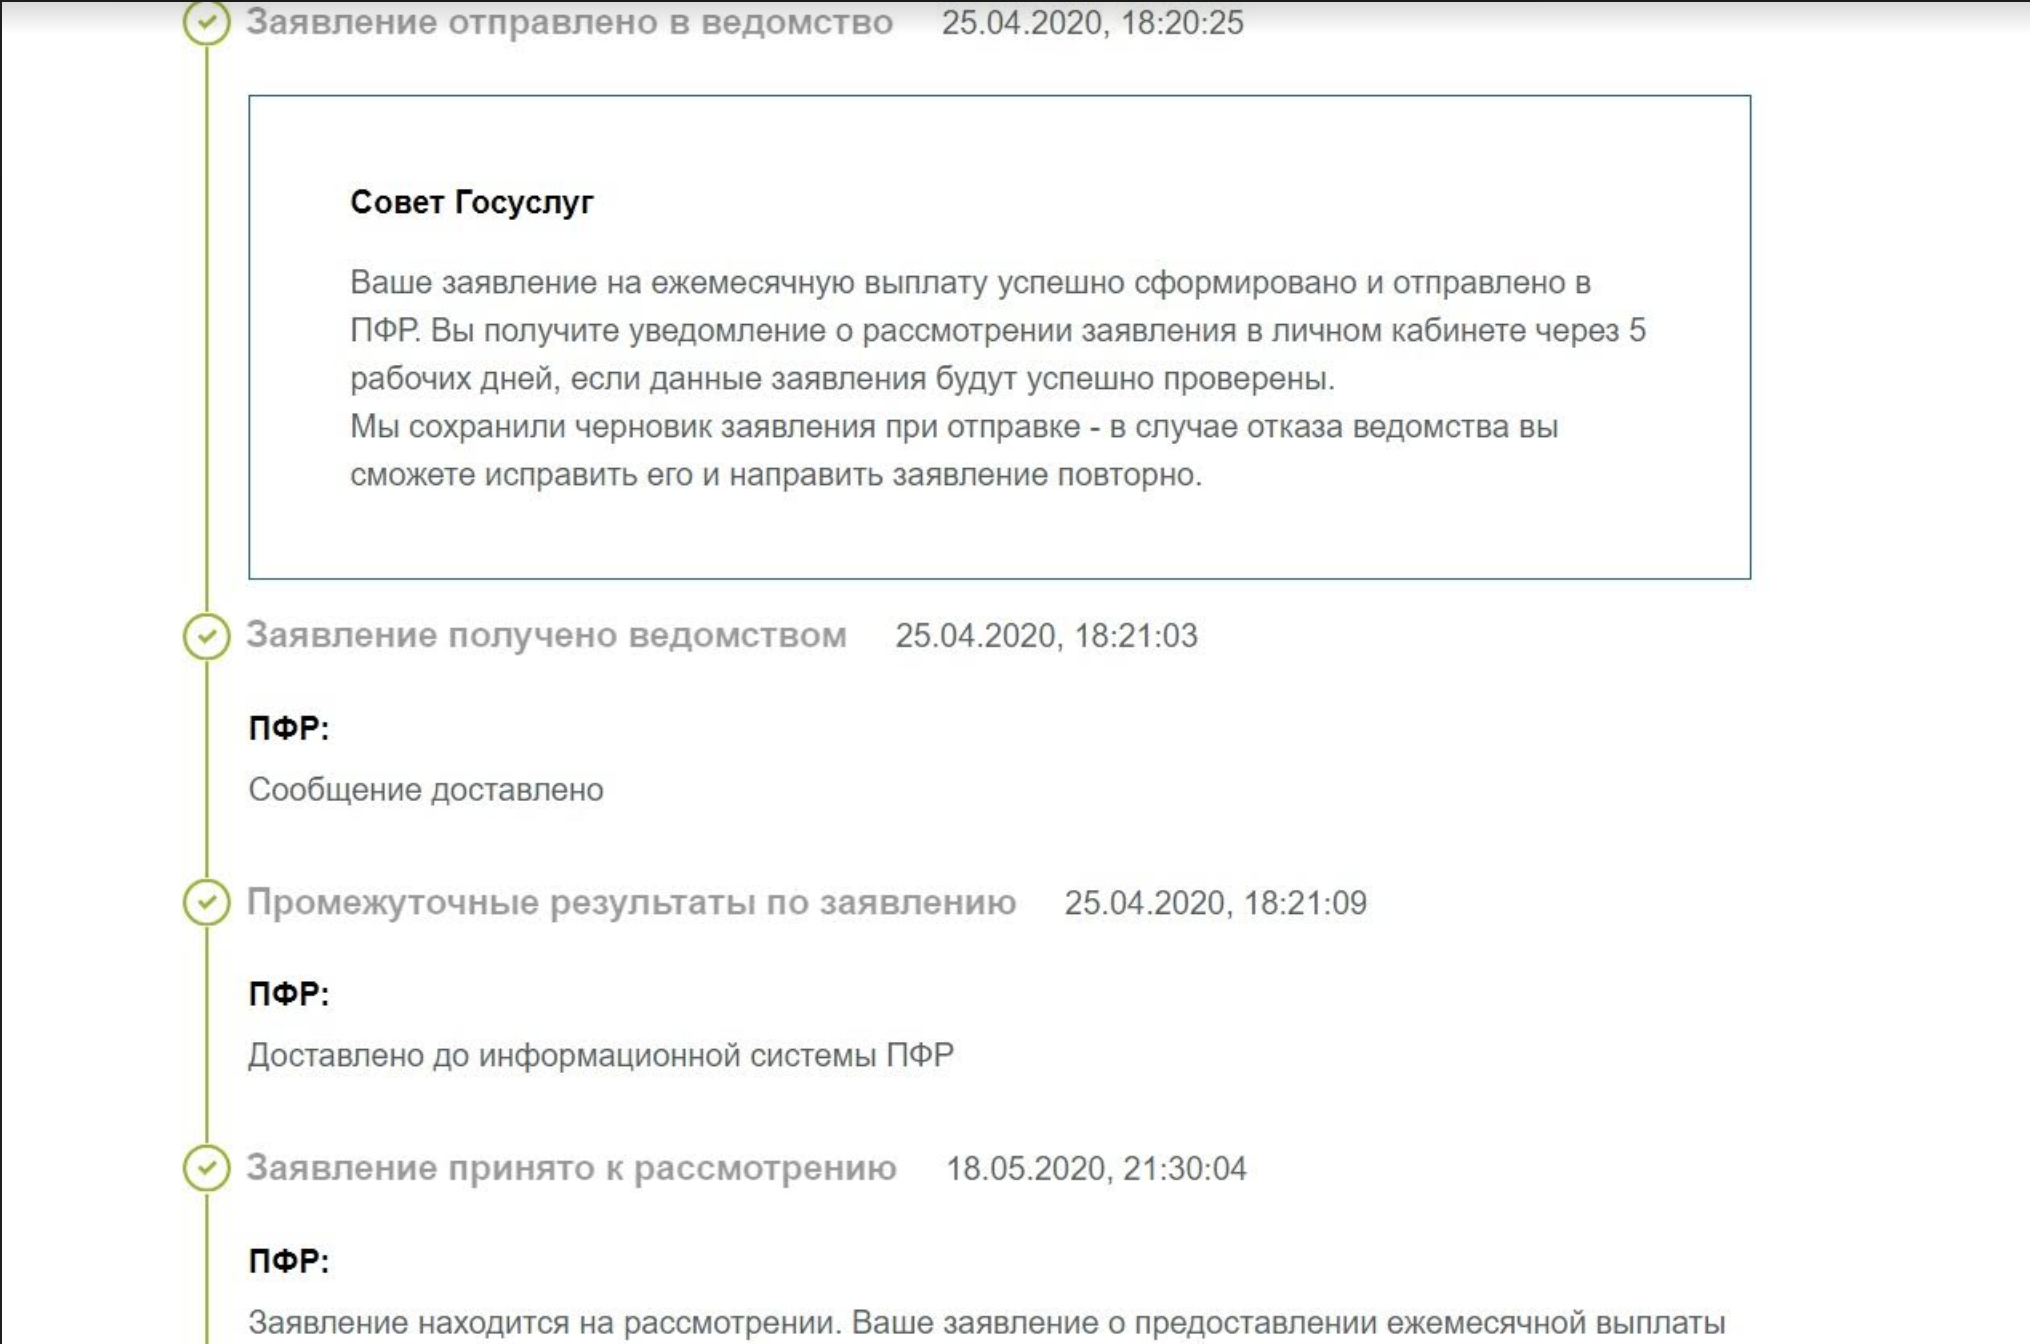The height and width of the screenshot is (1344, 2030).
Task: Click 'Заявление принято к рассмотрению' heading
Action: point(571,1168)
